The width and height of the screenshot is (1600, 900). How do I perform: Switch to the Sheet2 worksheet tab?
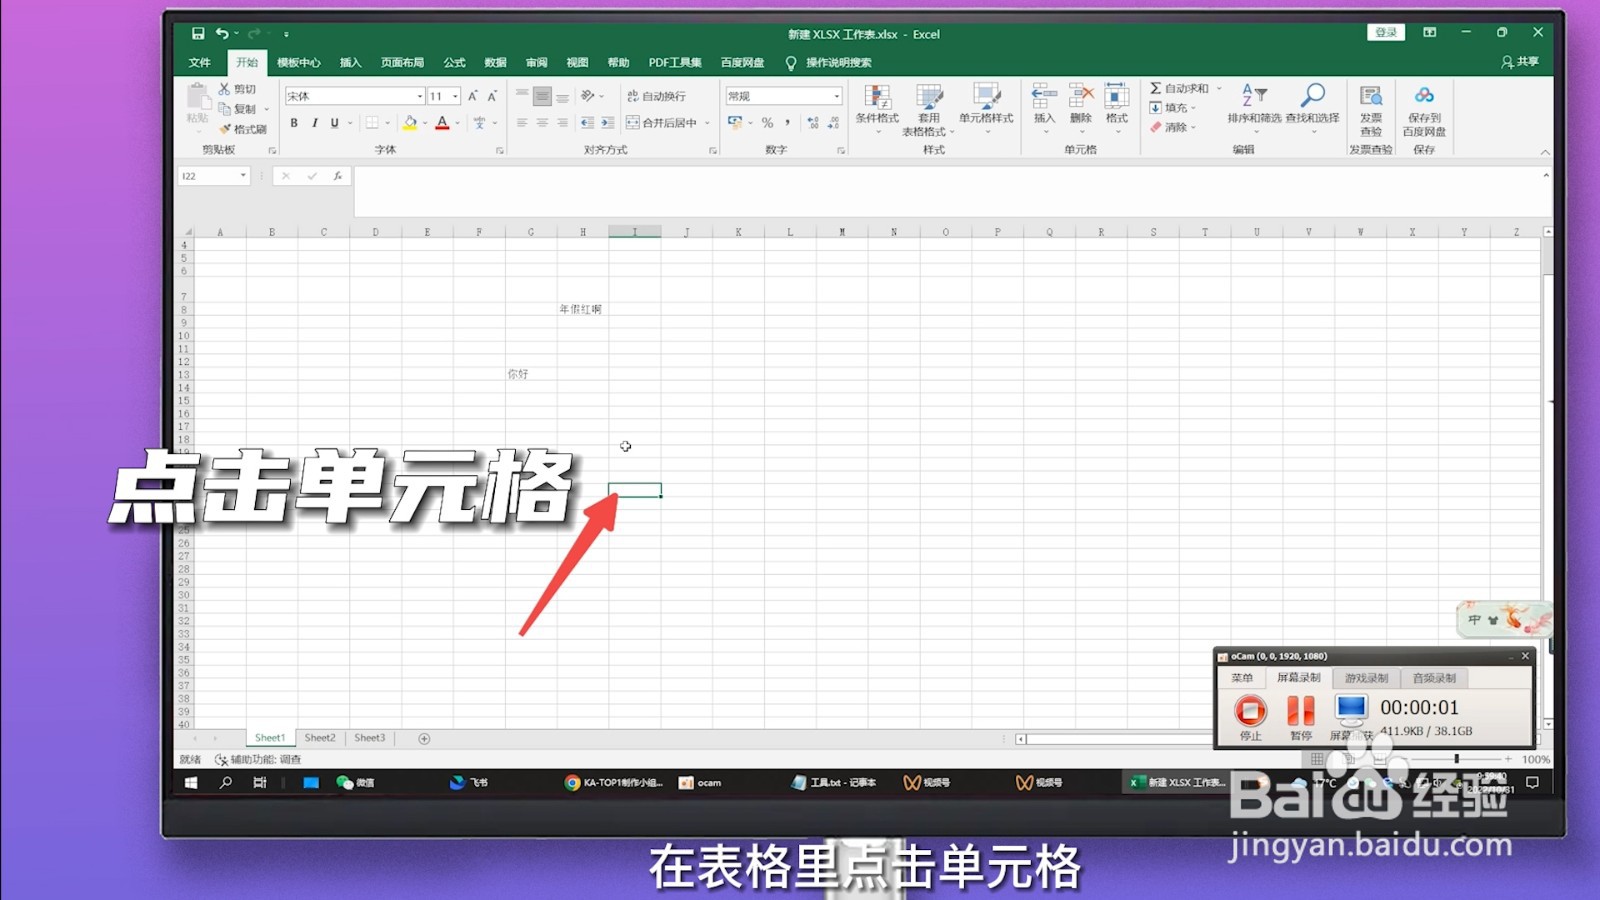(x=319, y=737)
